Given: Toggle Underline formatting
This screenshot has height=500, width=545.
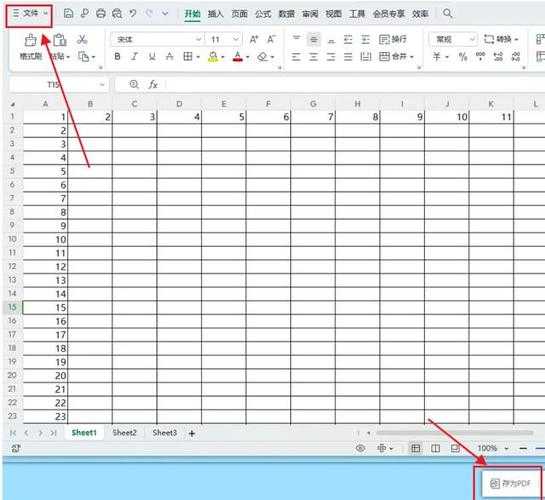Looking at the screenshot, I should (x=152, y=56).
